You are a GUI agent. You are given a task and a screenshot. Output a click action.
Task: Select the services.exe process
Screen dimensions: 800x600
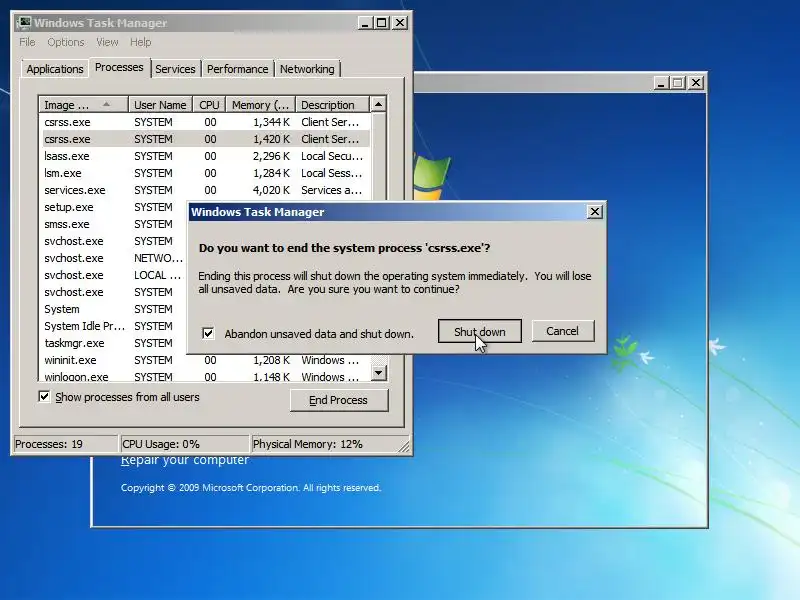[204, 190]
